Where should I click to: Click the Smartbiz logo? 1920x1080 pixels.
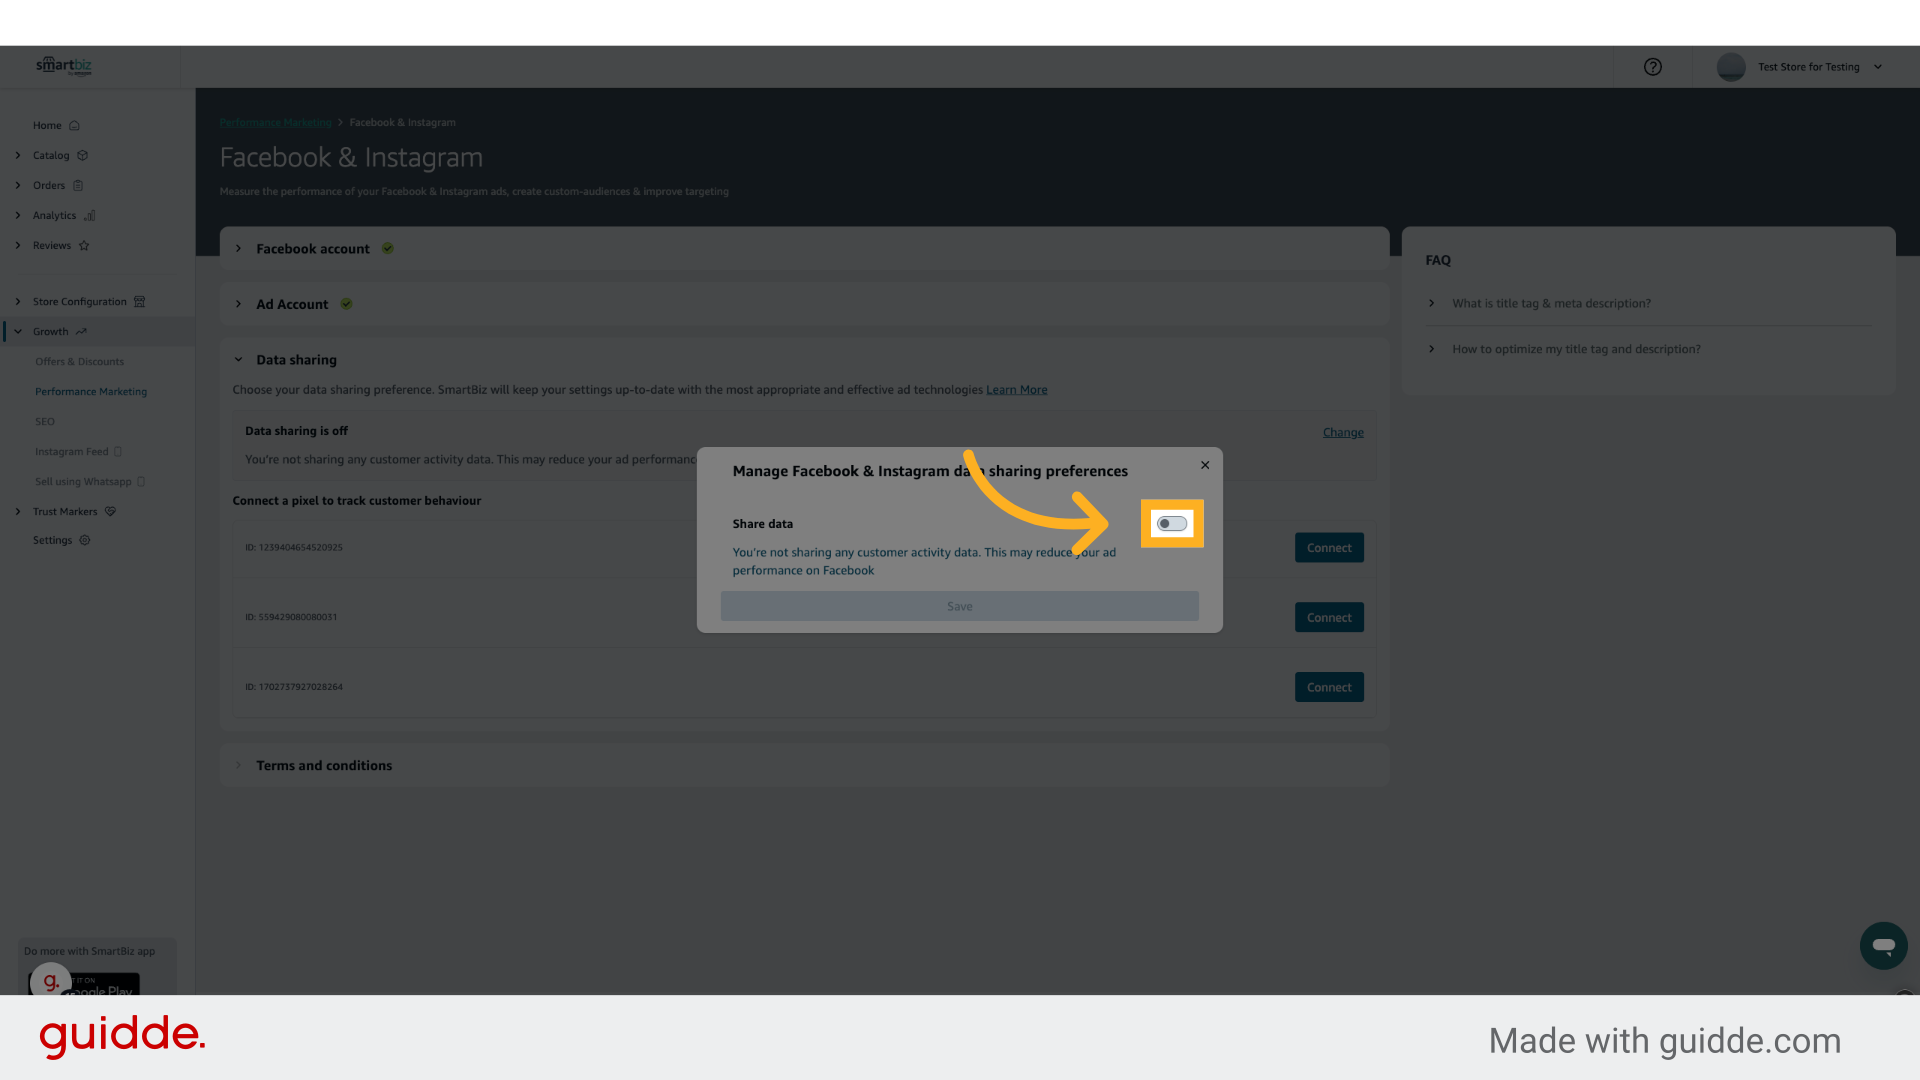click(x=64, y=66)
